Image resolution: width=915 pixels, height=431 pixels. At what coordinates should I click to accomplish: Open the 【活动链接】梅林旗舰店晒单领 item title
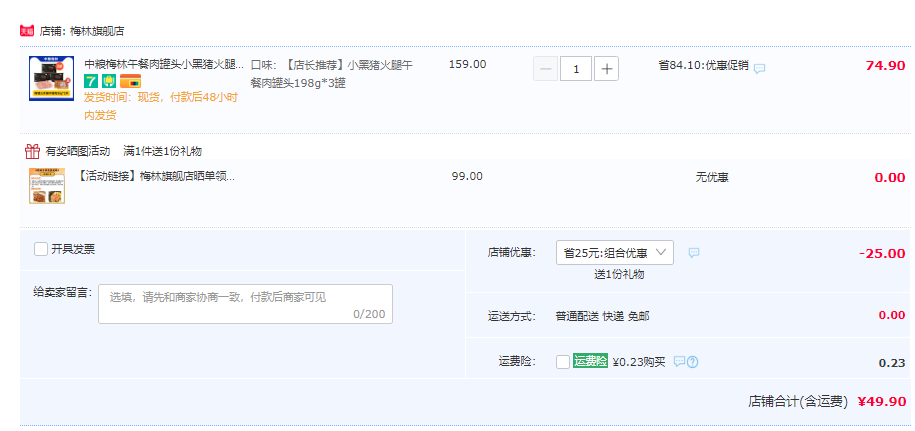[156, 176]
